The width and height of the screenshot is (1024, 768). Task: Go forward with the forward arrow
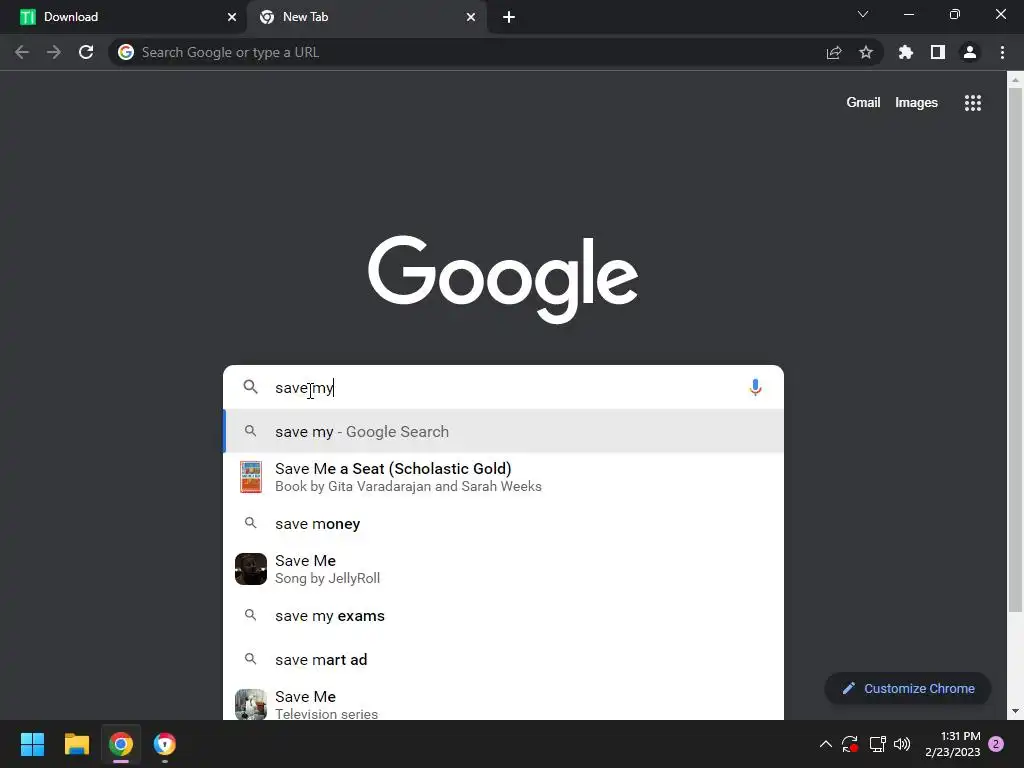coord(54,52)
